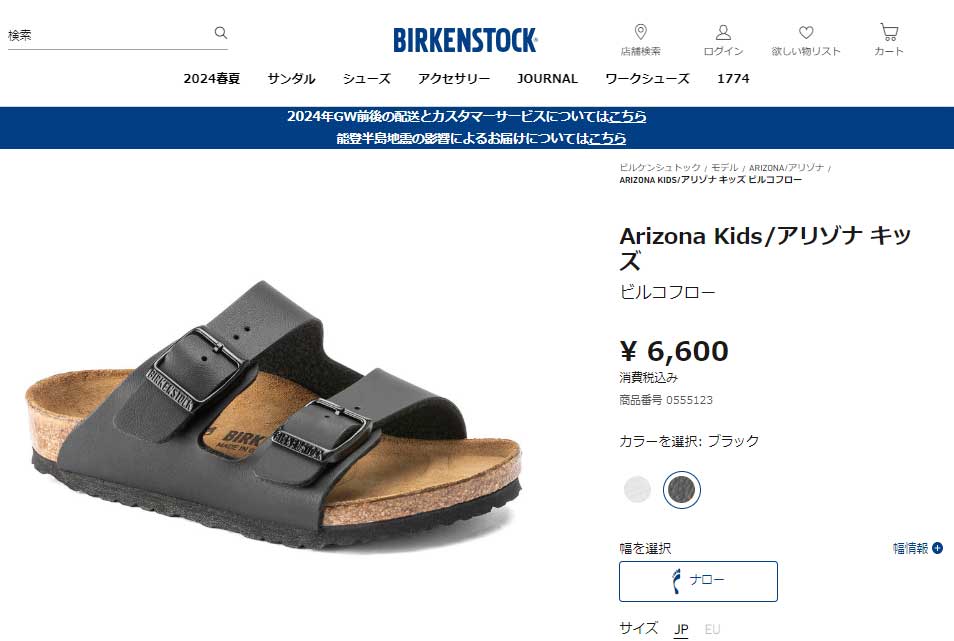Open the サンダル menu
954x641 pixels.
291,78
